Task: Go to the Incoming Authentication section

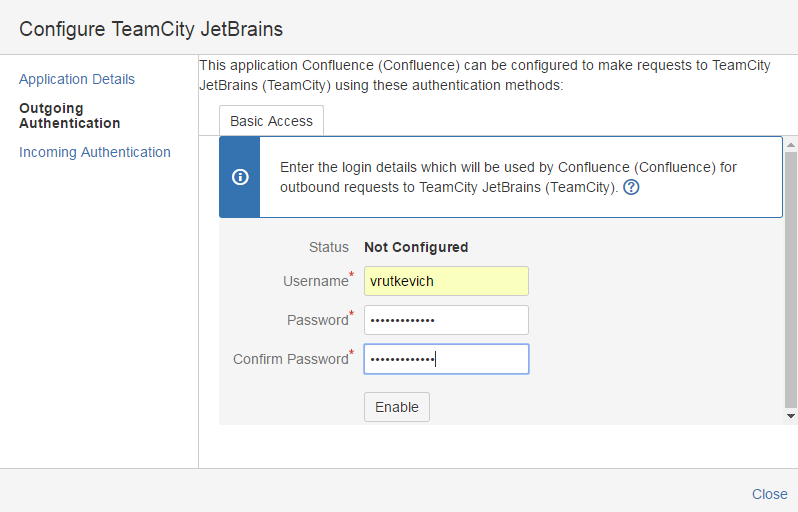Action: pos(95,152)
